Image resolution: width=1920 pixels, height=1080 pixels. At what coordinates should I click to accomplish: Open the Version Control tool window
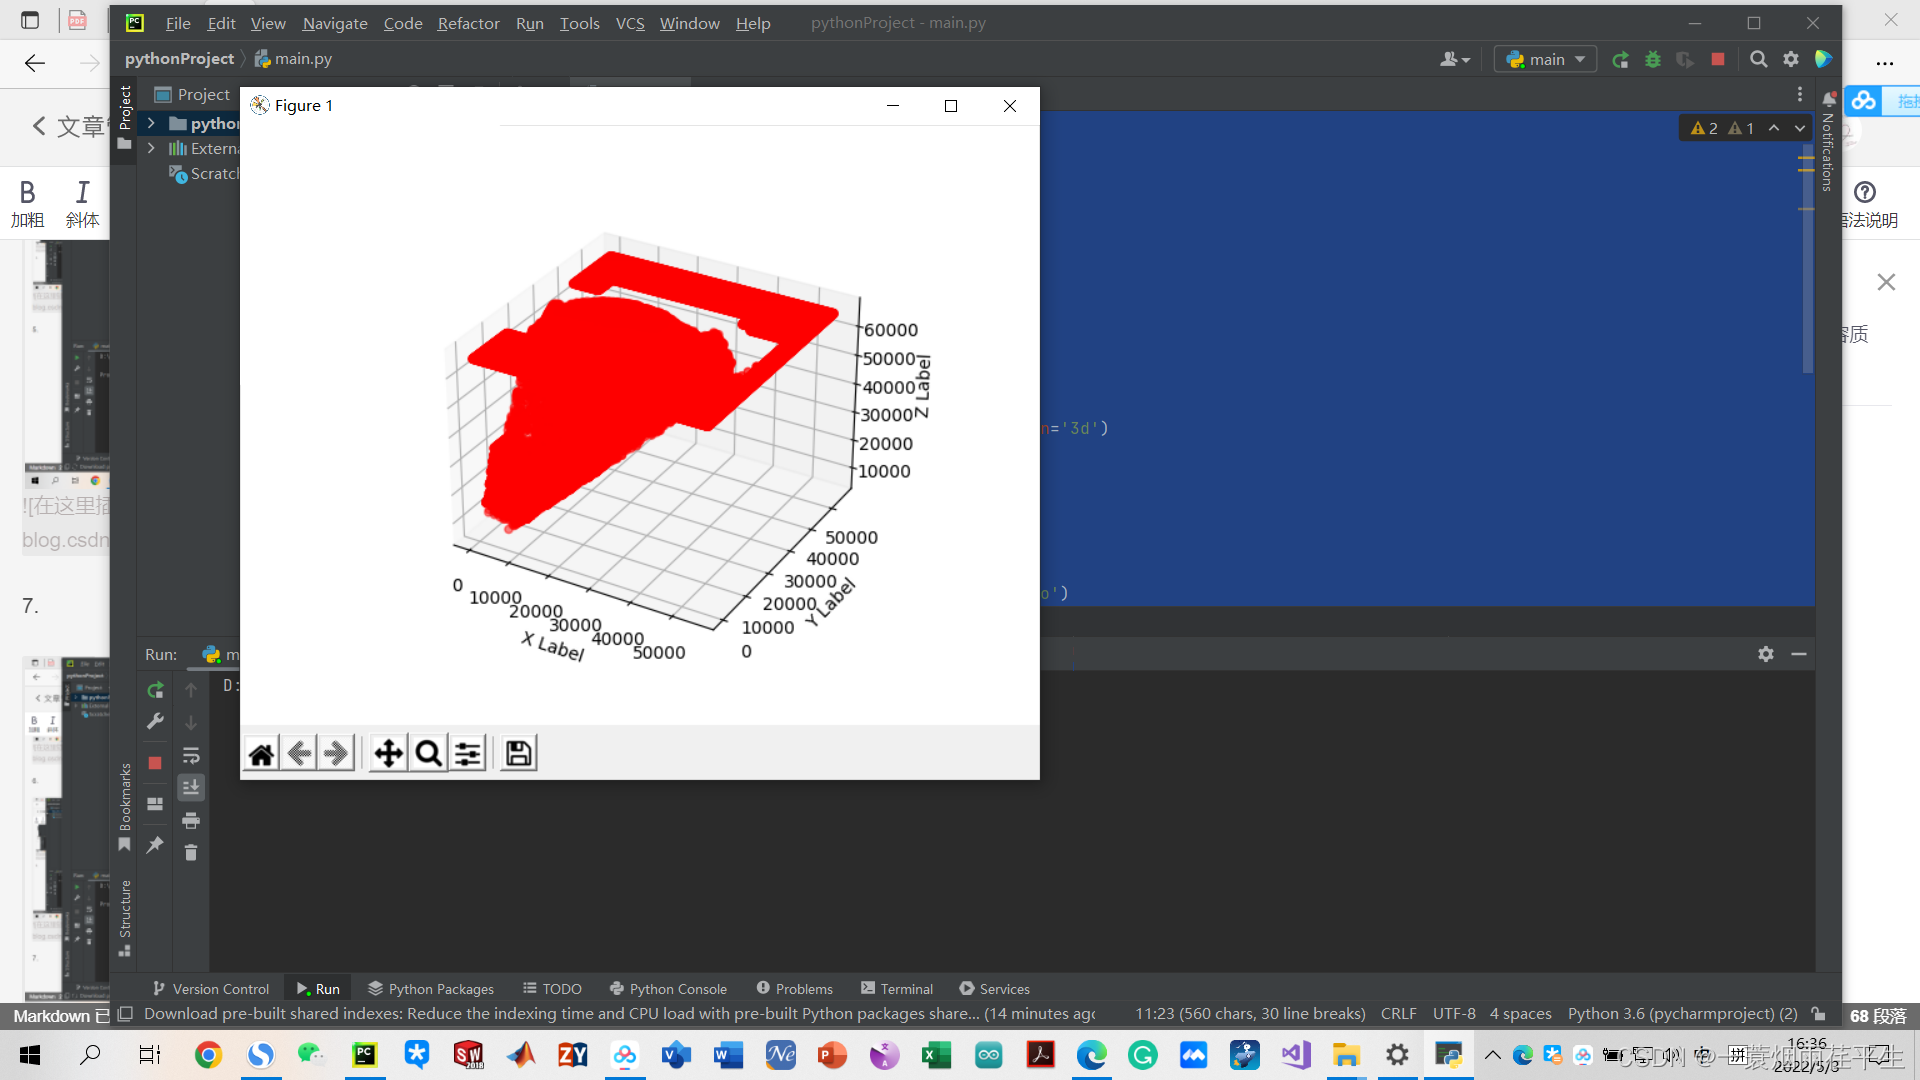[x=211, y=989]
